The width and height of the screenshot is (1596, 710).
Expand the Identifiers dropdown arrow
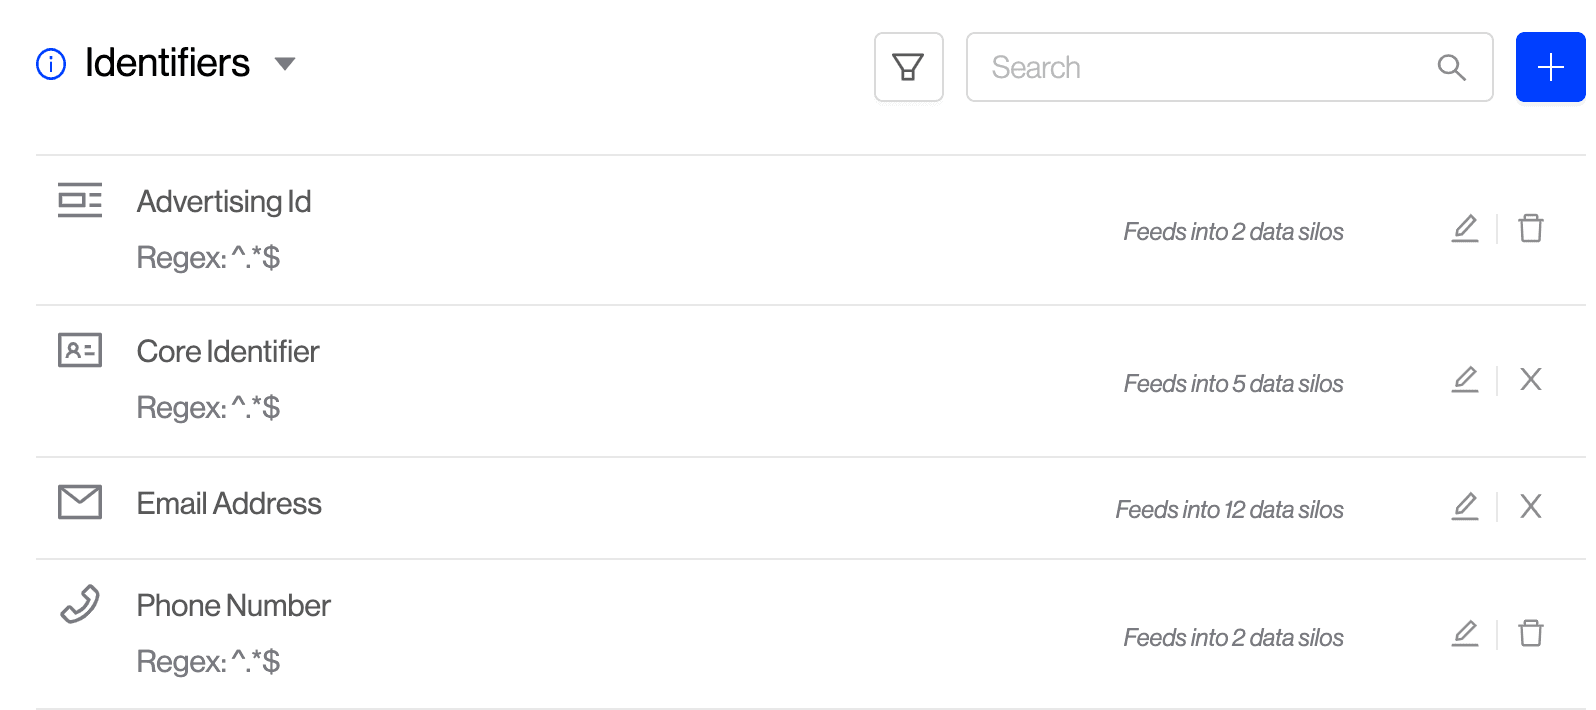285,64
